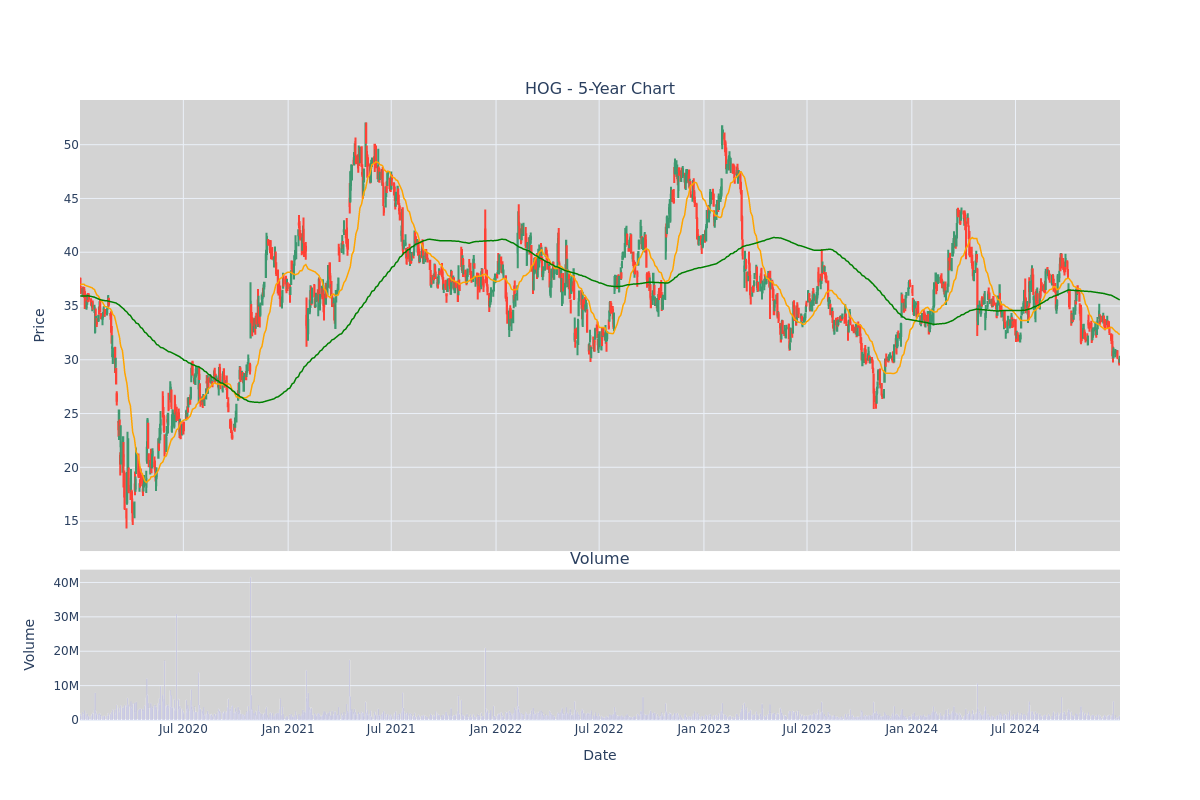
Task: Pick the price tick label "25"
Action: click(71, 414)
